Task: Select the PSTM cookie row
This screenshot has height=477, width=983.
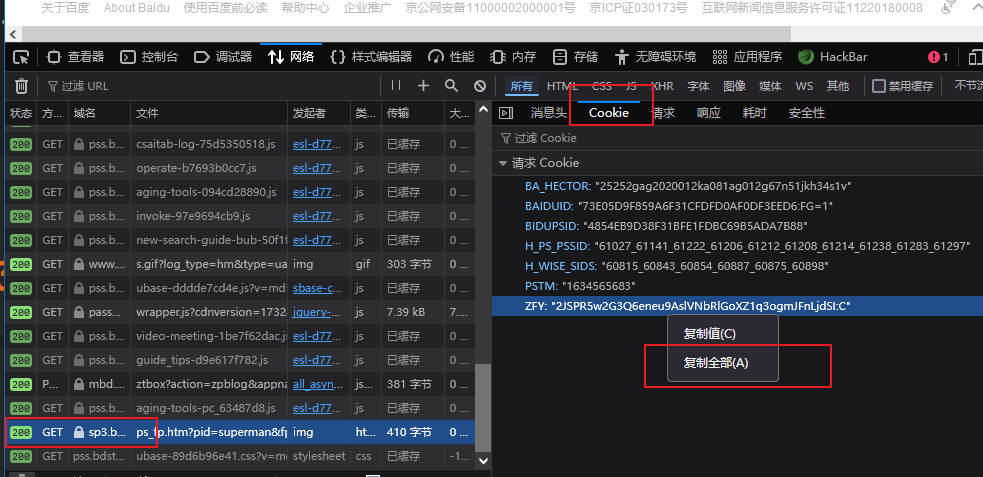Action: pyautogui.click(x=737, y=286)
